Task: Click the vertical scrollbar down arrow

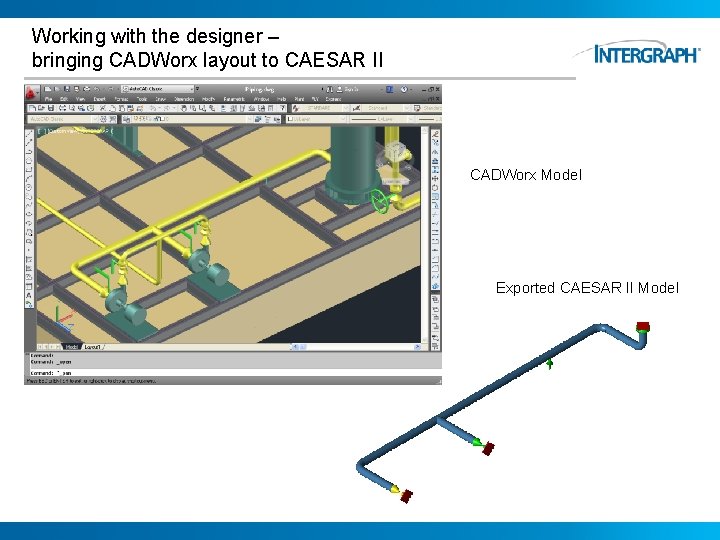Action: point(425,340)
